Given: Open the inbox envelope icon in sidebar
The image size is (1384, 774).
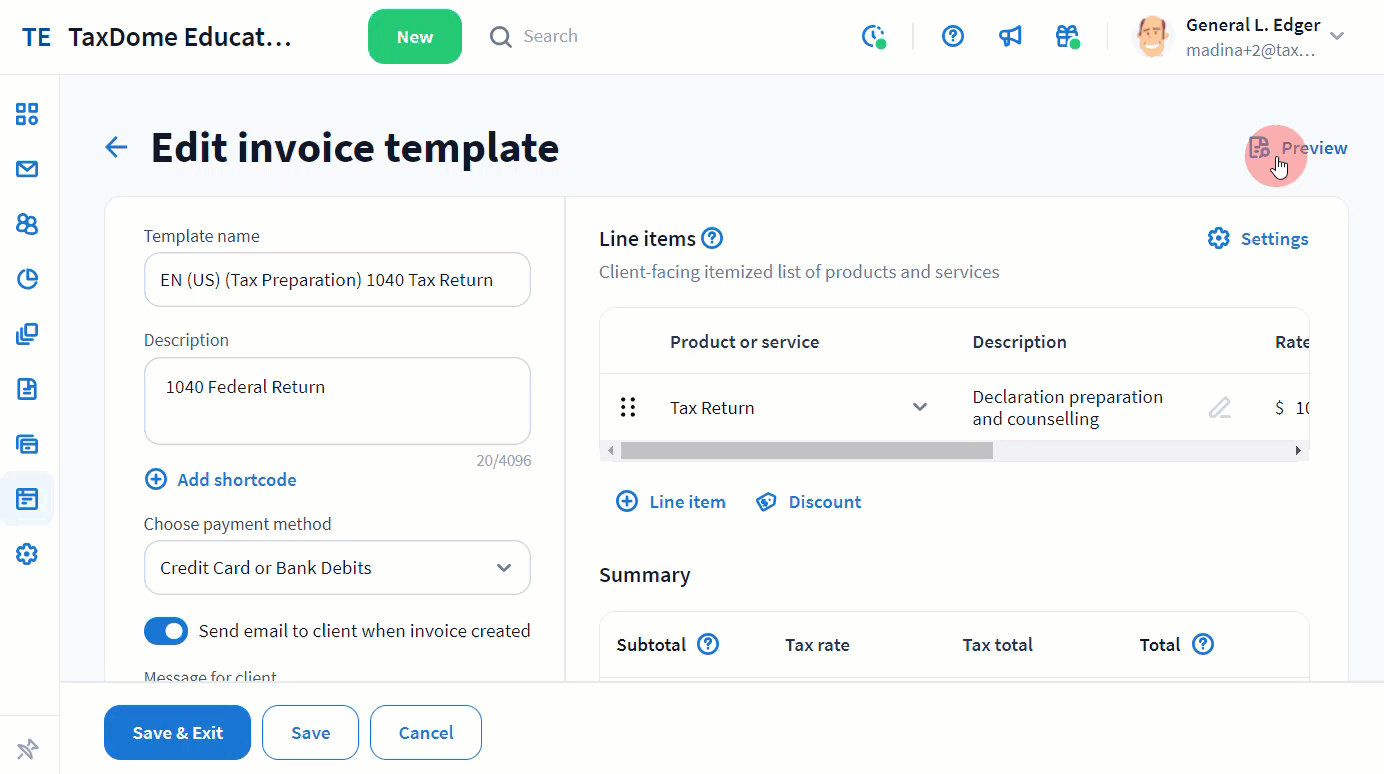Looking at the screenshot, I should [27, 169].
